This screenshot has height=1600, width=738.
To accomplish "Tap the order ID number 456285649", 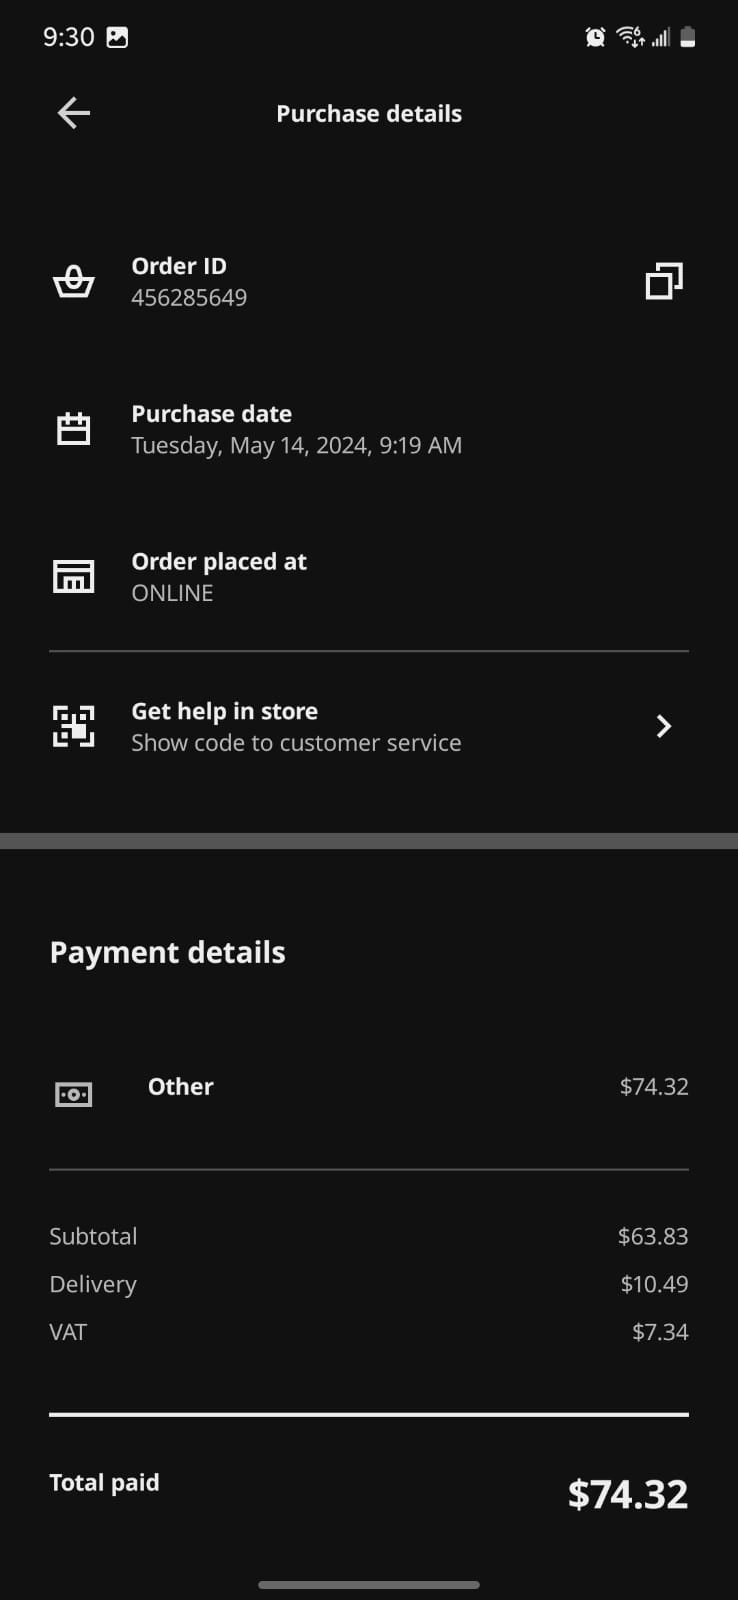I will [x=189, y=298].
